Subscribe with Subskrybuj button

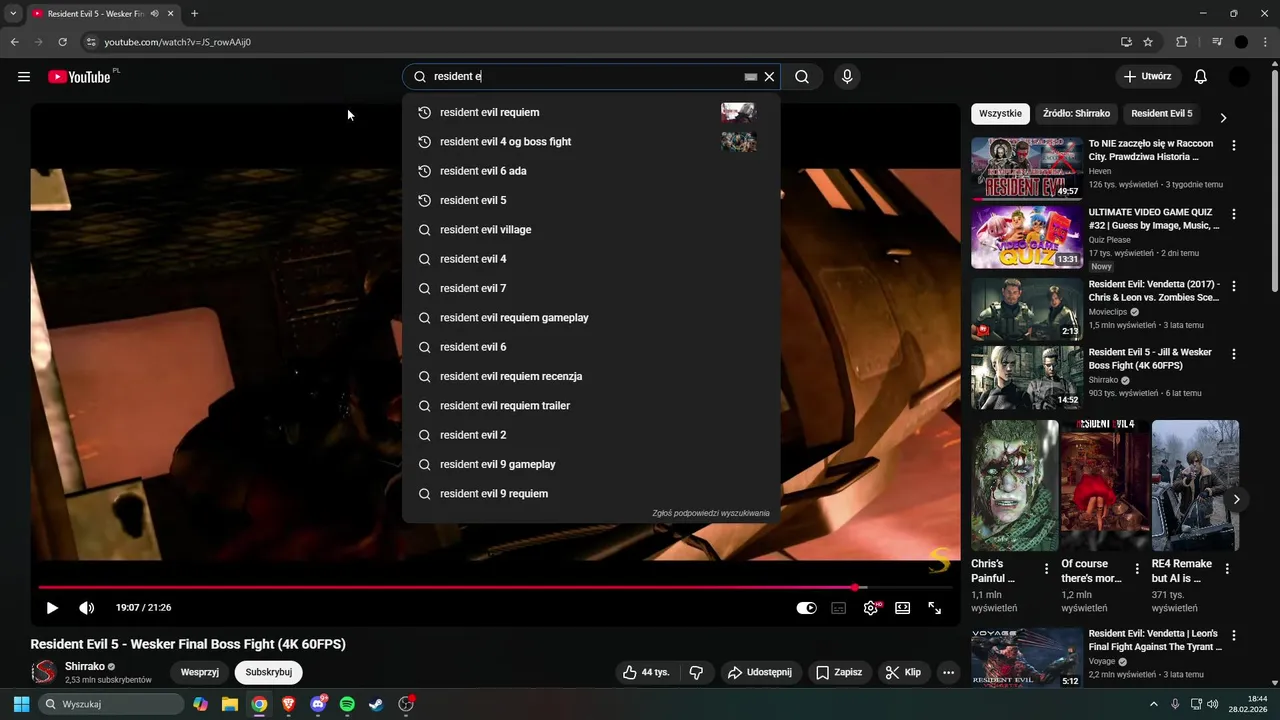(269, 673)
